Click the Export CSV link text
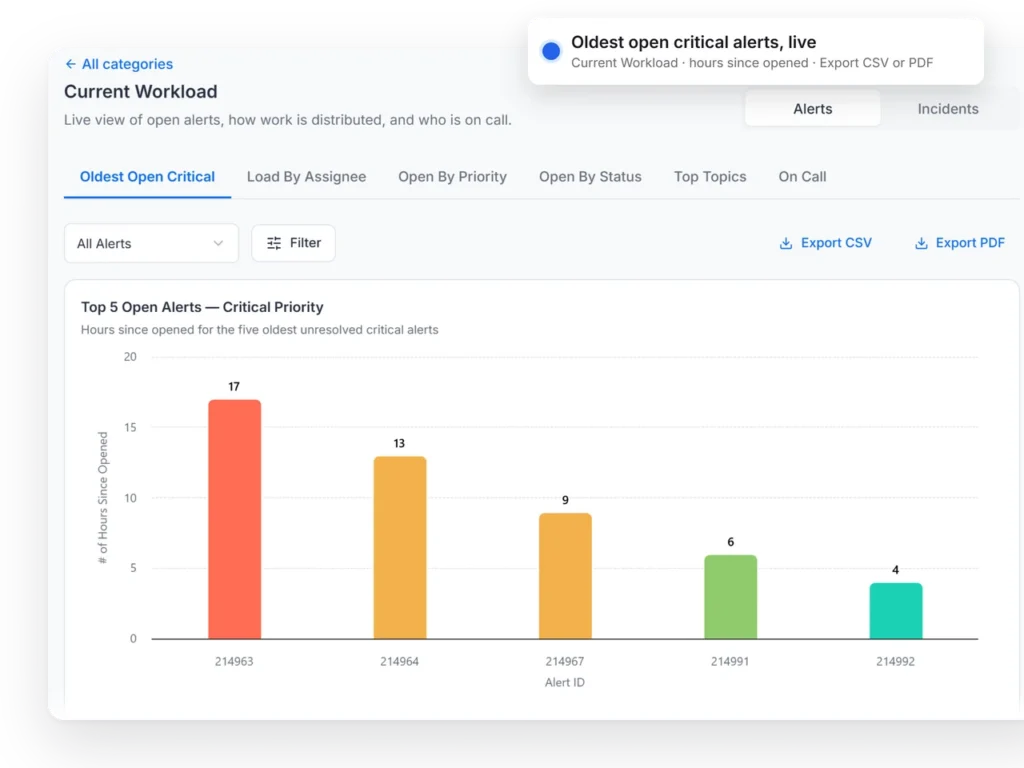Screen dimensions: 1024x768 pos(836,243)
